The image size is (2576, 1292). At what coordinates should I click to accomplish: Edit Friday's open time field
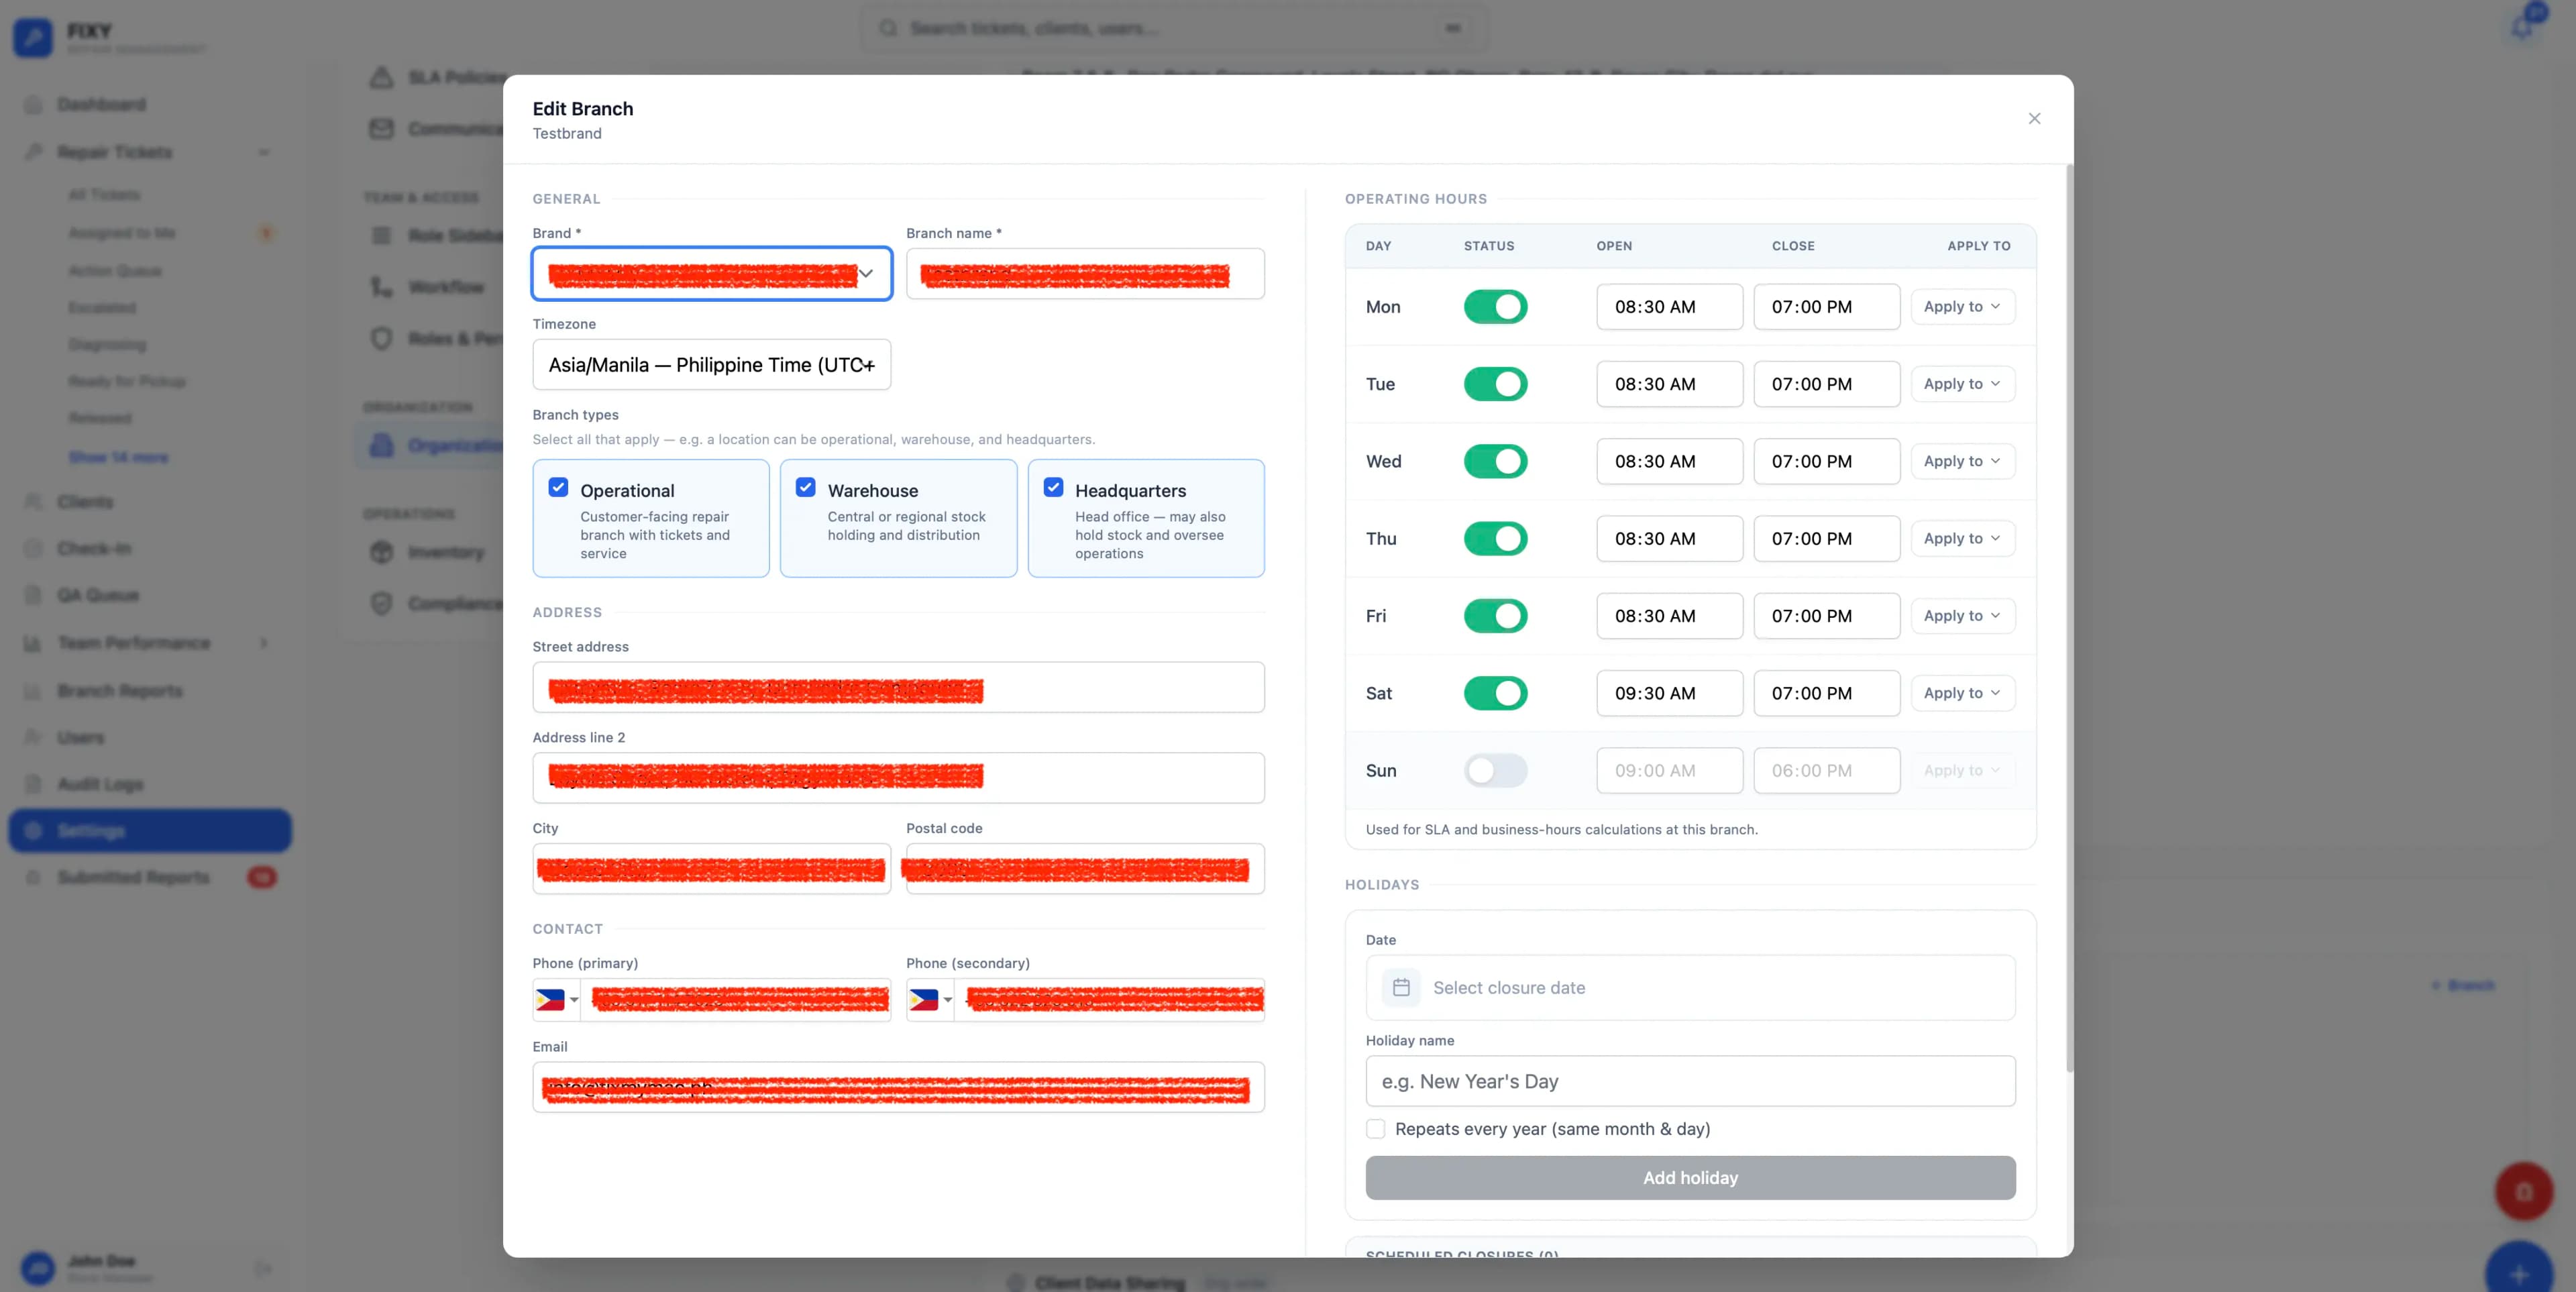tap(1669, 616)
